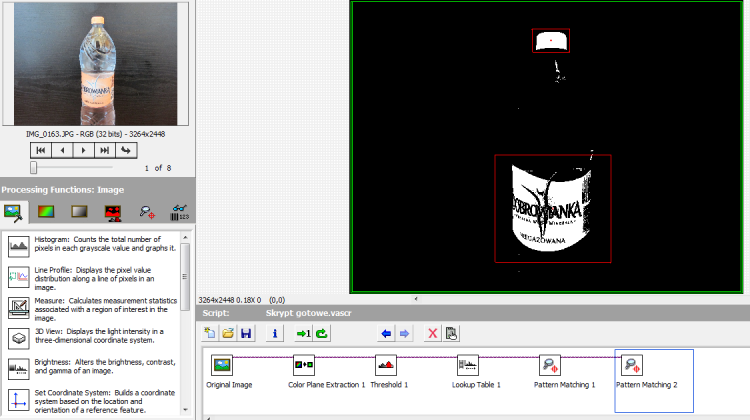This screenshot has height=420, width=750.
Task: Run the script once
Action: (303, 333)
